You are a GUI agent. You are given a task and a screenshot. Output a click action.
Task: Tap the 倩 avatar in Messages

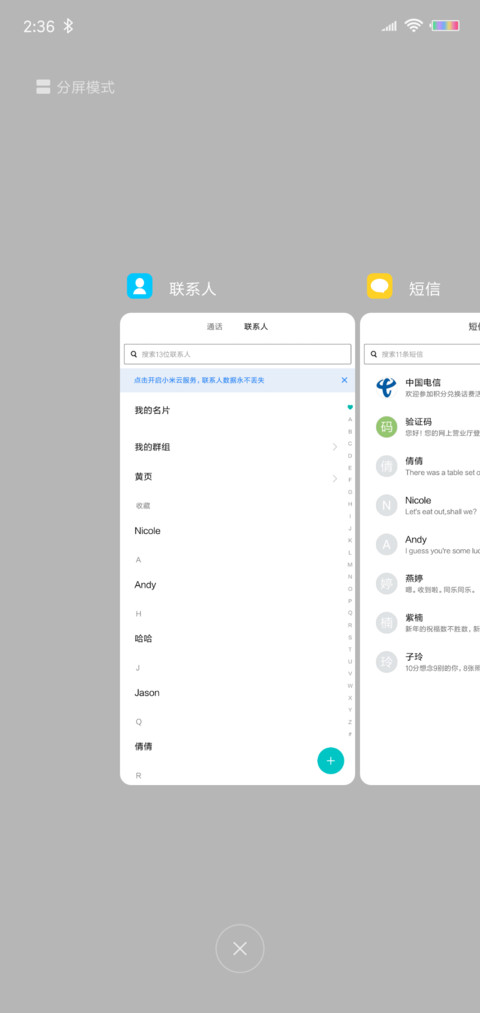(x=386, y=466)
